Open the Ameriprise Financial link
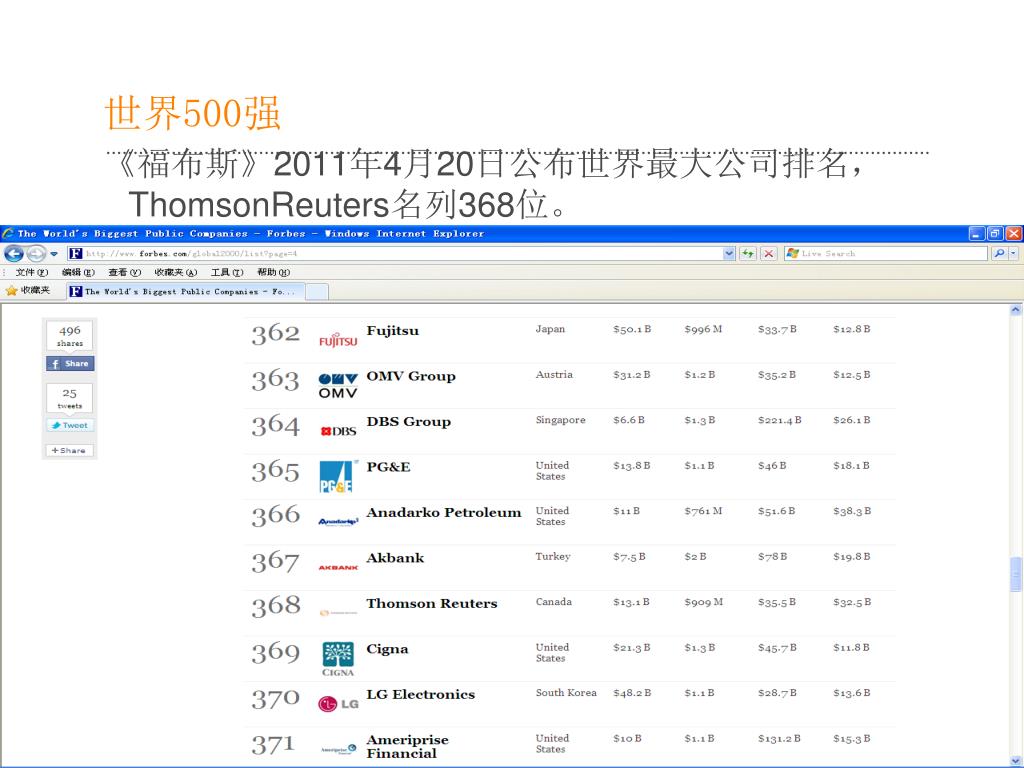Screen dimensions: 1024x768 pos(408,746)
